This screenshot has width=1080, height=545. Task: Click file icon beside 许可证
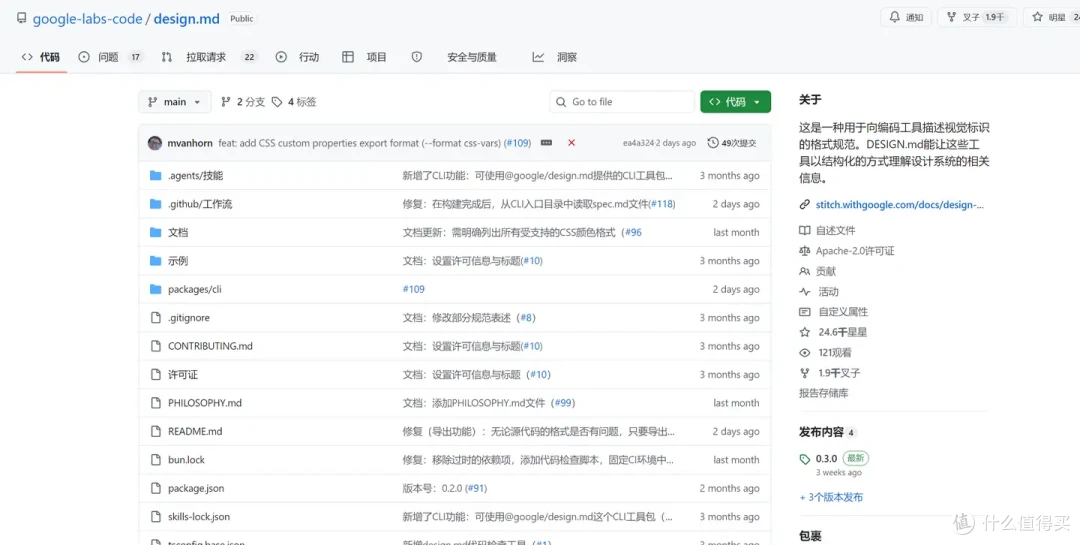coord(156,375)
